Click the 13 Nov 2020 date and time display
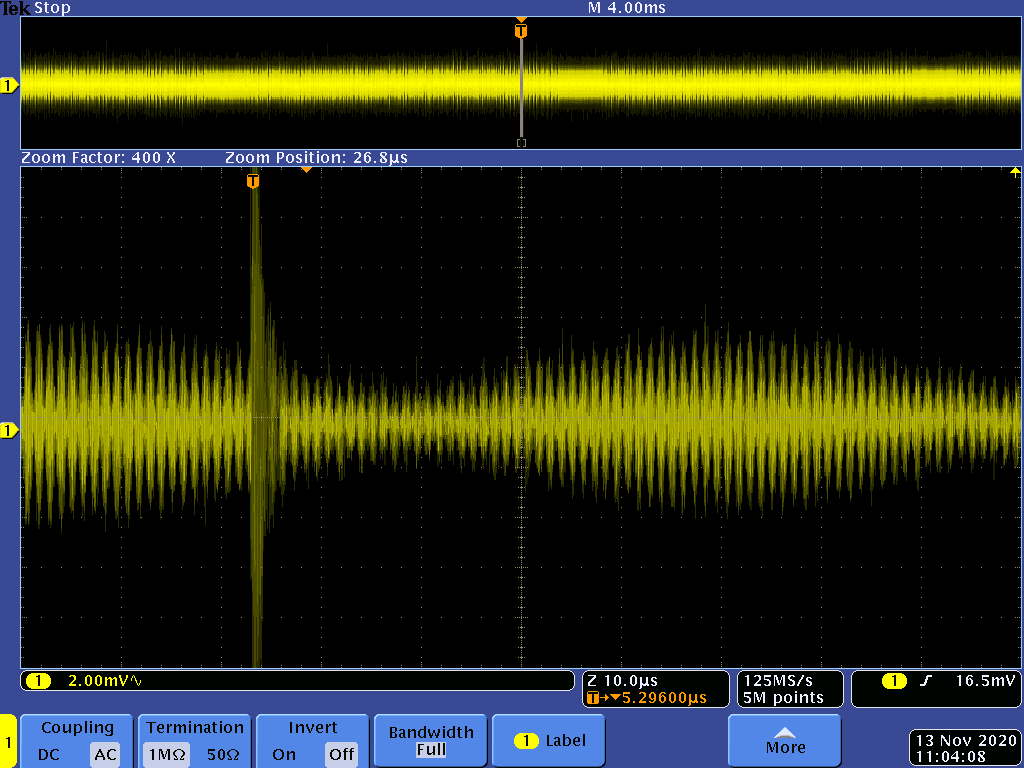 pyautogui.click(x=965, y=748)
